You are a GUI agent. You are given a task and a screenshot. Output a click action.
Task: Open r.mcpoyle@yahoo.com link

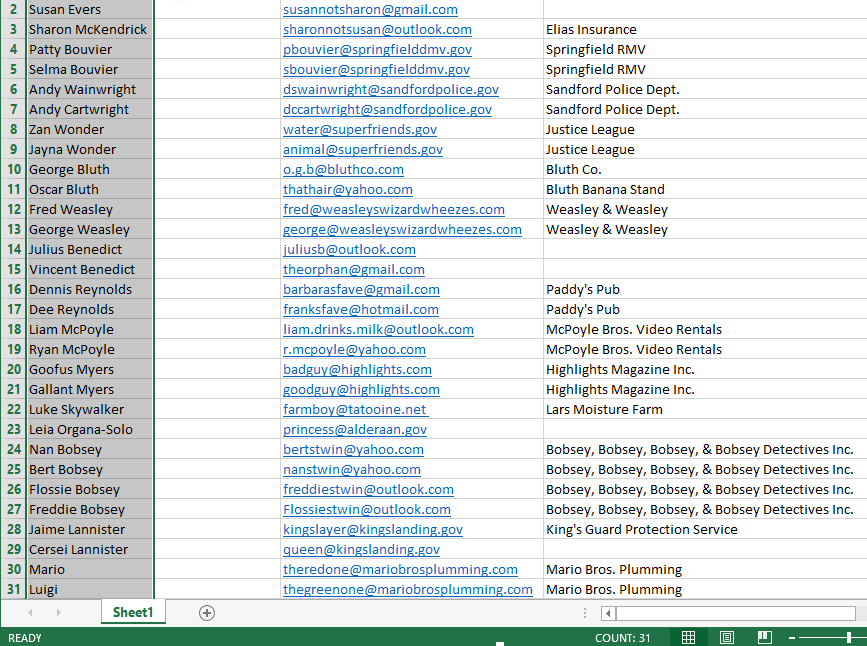click(x=354, y=349)
